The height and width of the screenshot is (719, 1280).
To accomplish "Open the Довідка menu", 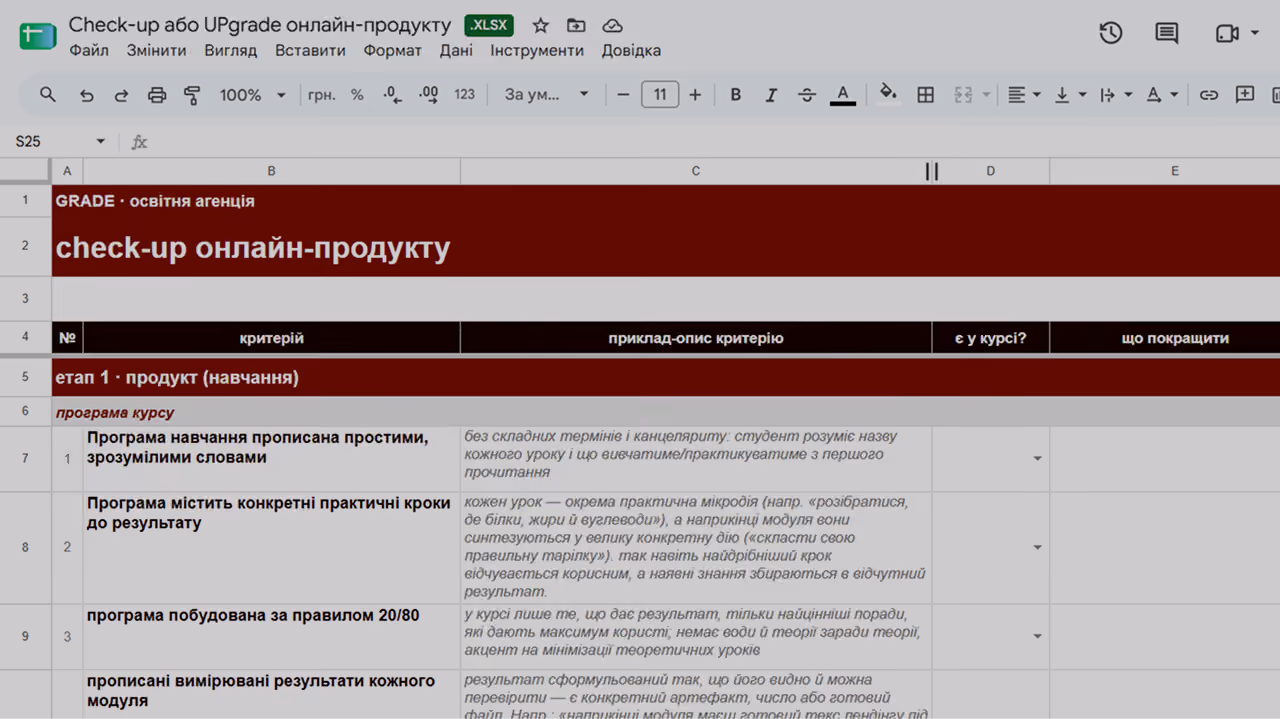I will [x=631, y=50].
